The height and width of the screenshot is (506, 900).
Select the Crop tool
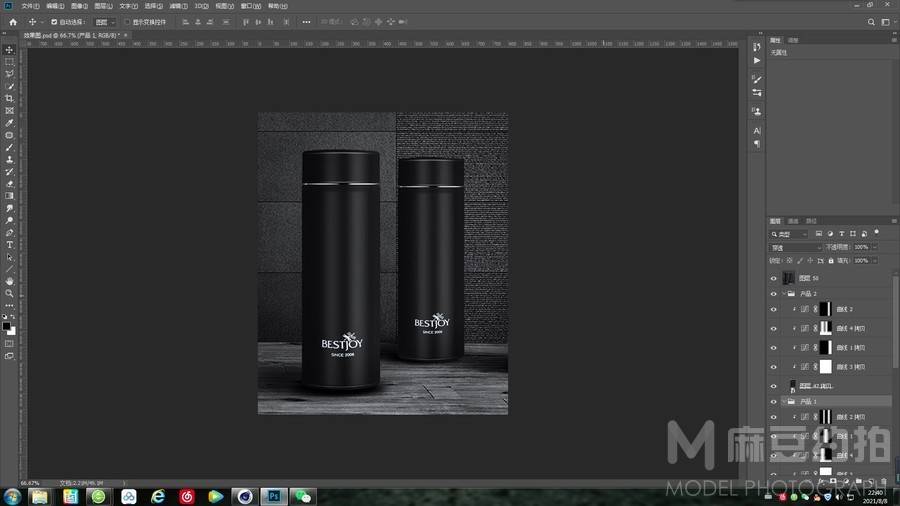pyautogui.click(x=9, y=99)
